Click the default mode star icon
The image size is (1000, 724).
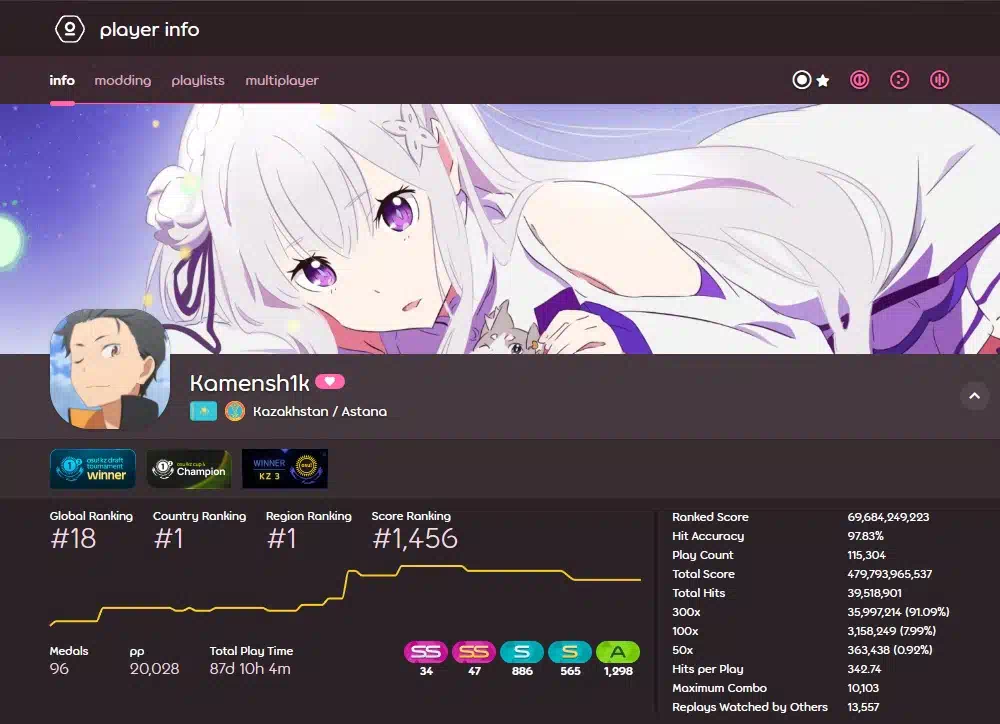(823, 80)
